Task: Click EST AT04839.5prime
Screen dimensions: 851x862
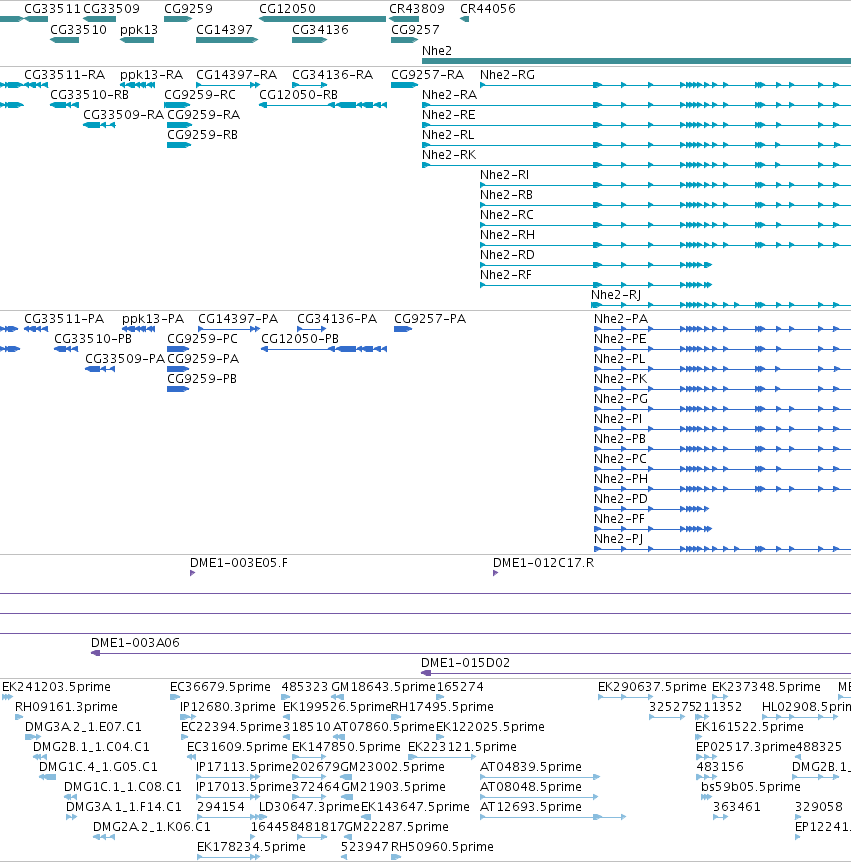Action: tap(531, 766)
